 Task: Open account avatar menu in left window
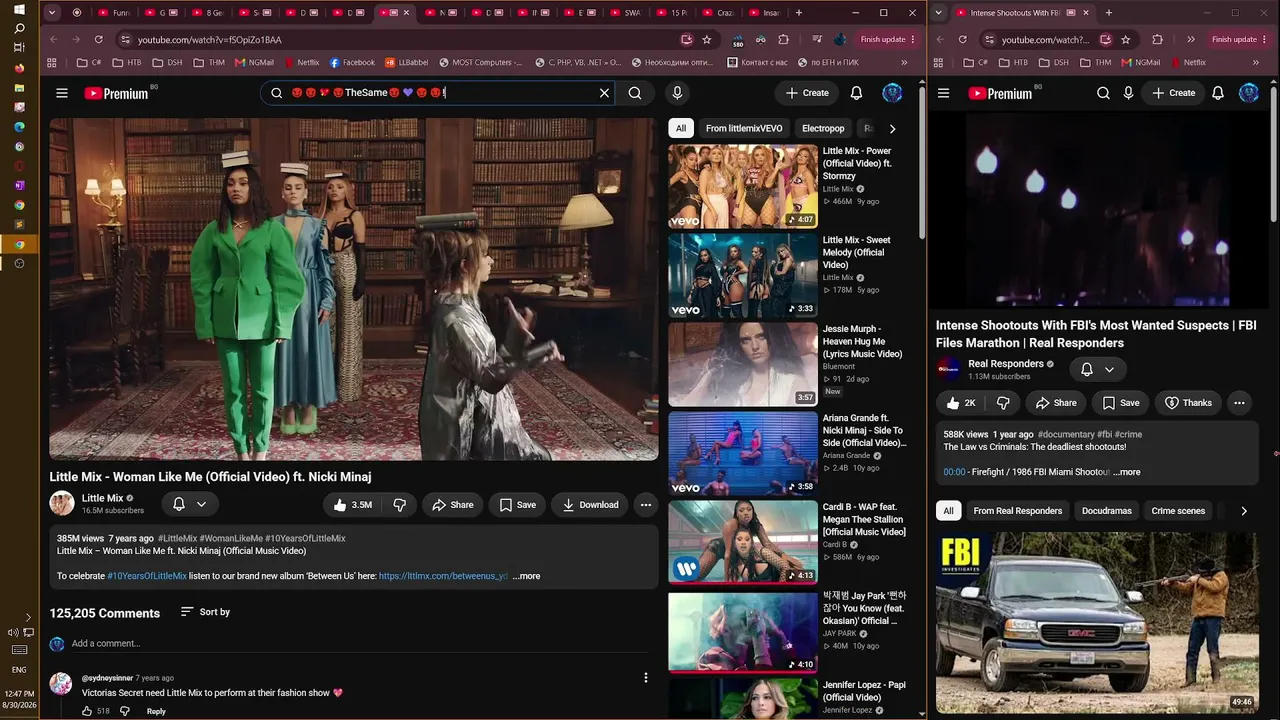tap(892, 93)
